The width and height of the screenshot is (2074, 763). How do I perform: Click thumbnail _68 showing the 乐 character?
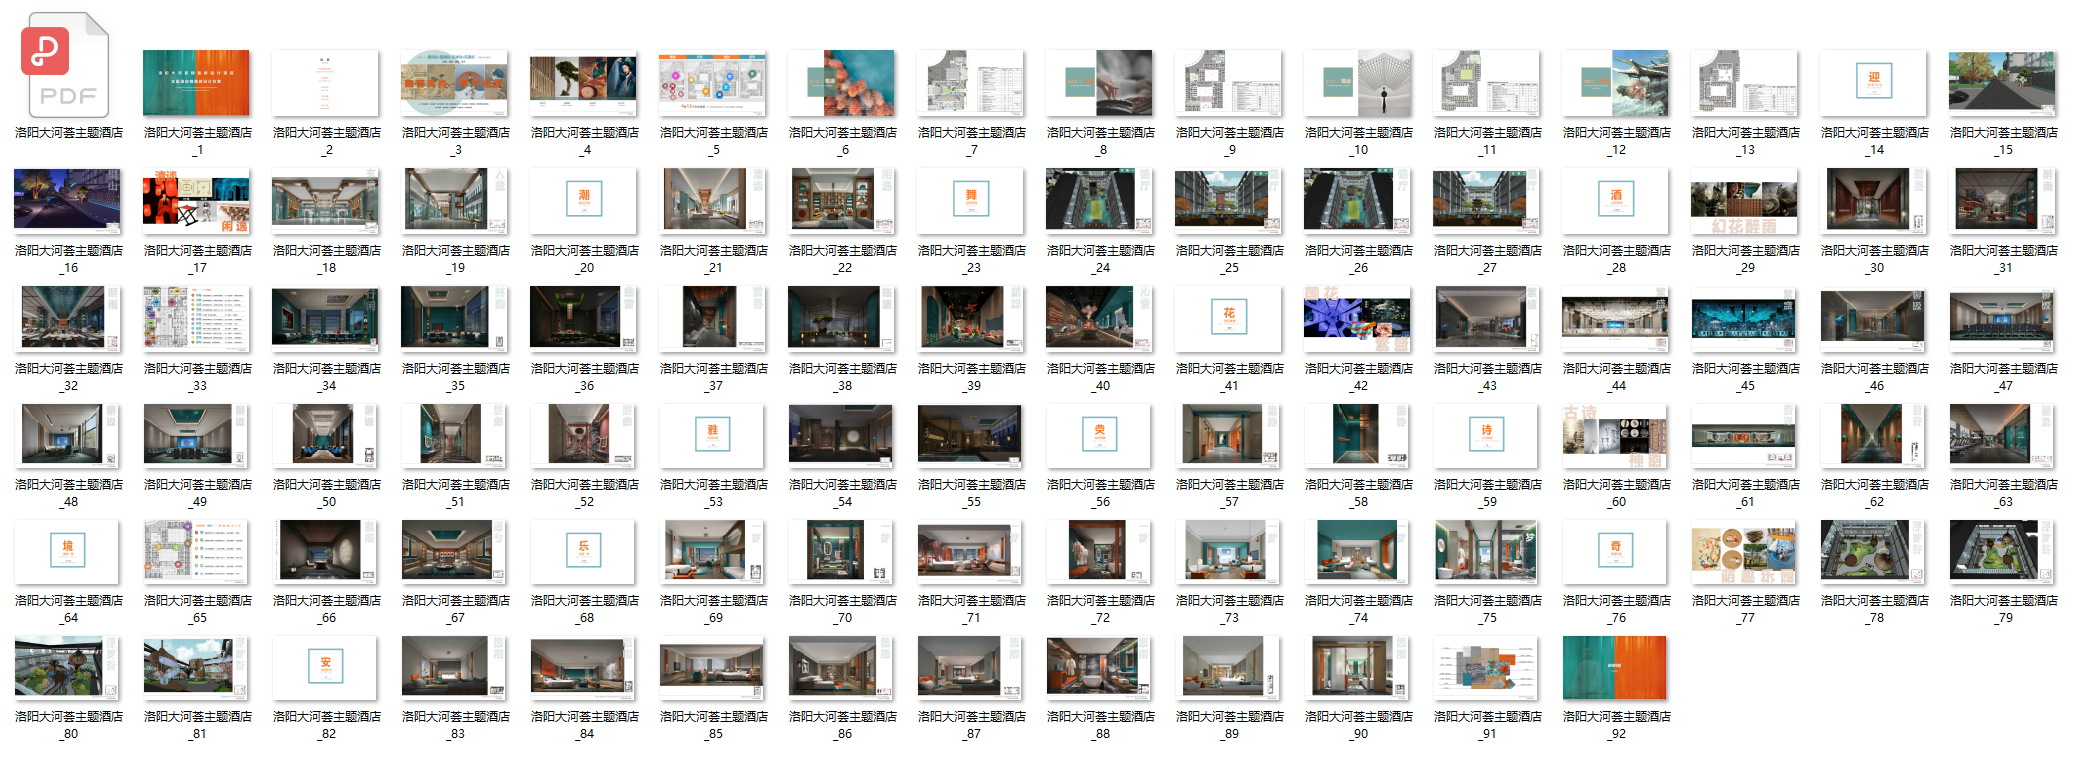pos(583,551)
